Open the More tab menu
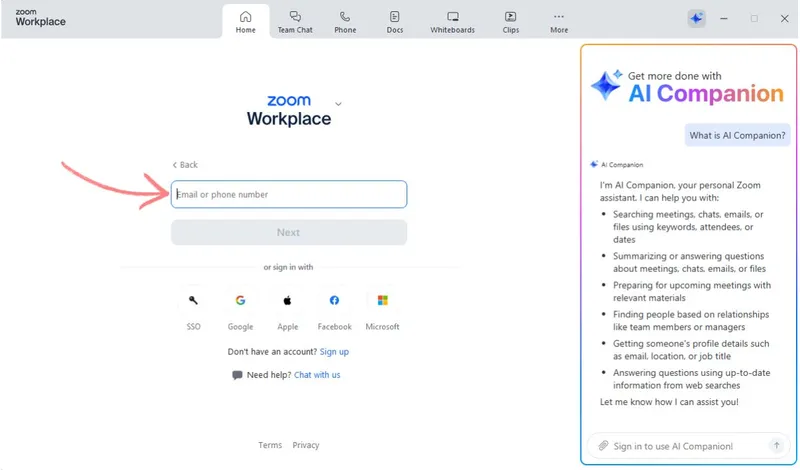Screen dimensions: 800x470 (x=559, y=21)
